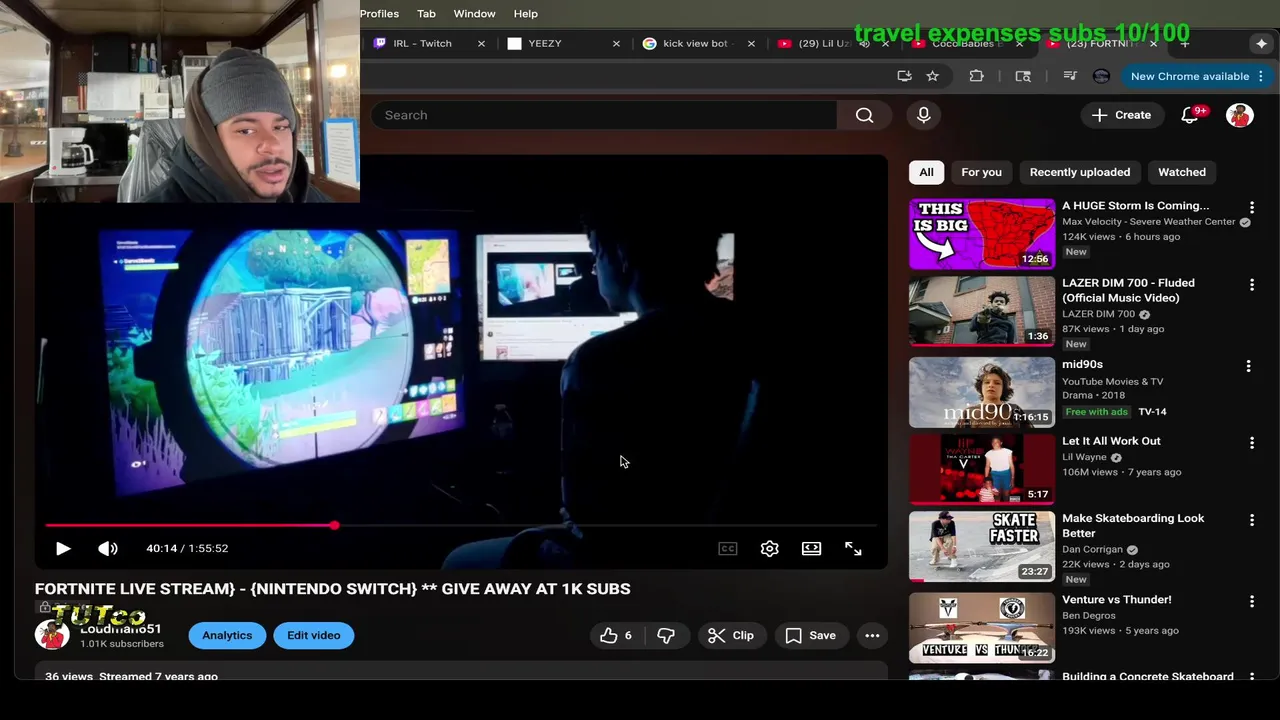Viewport: 1280px width, 720px height.
Task: Open options for Make Skateboarding Look Better
Action: point(1251,520)
